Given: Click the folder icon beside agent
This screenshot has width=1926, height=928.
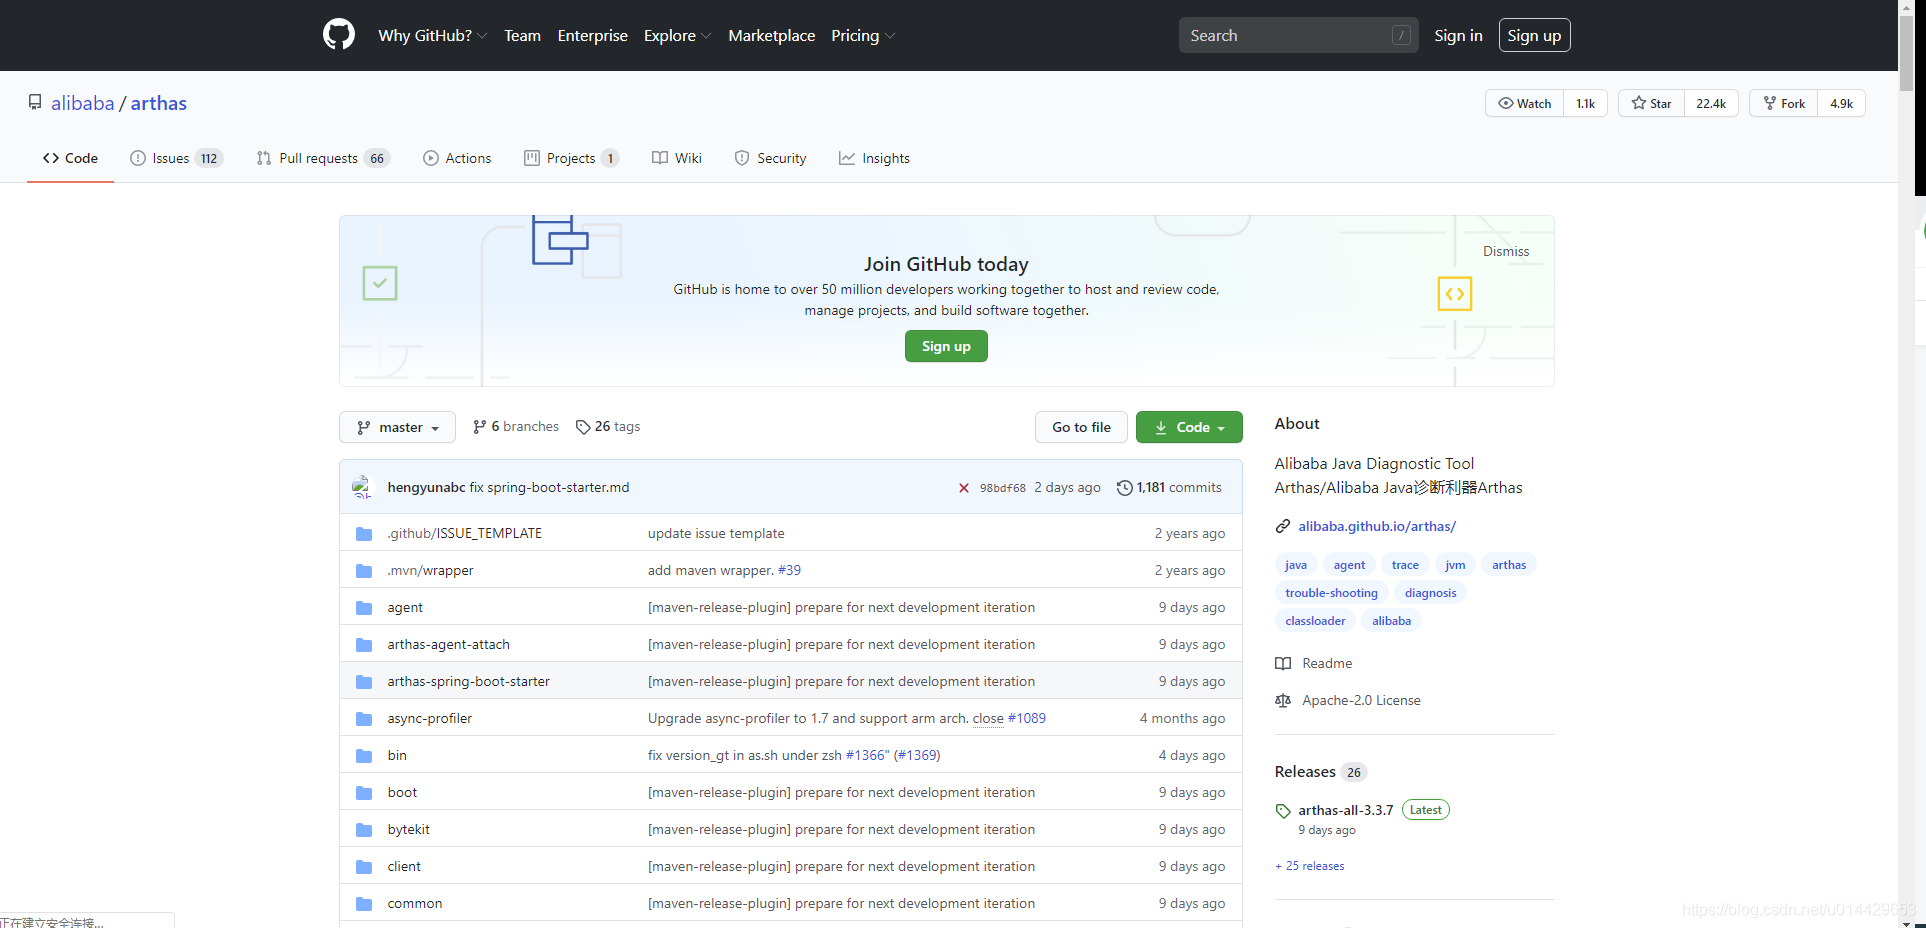Looking at the screenshot, I should (364, 608).
